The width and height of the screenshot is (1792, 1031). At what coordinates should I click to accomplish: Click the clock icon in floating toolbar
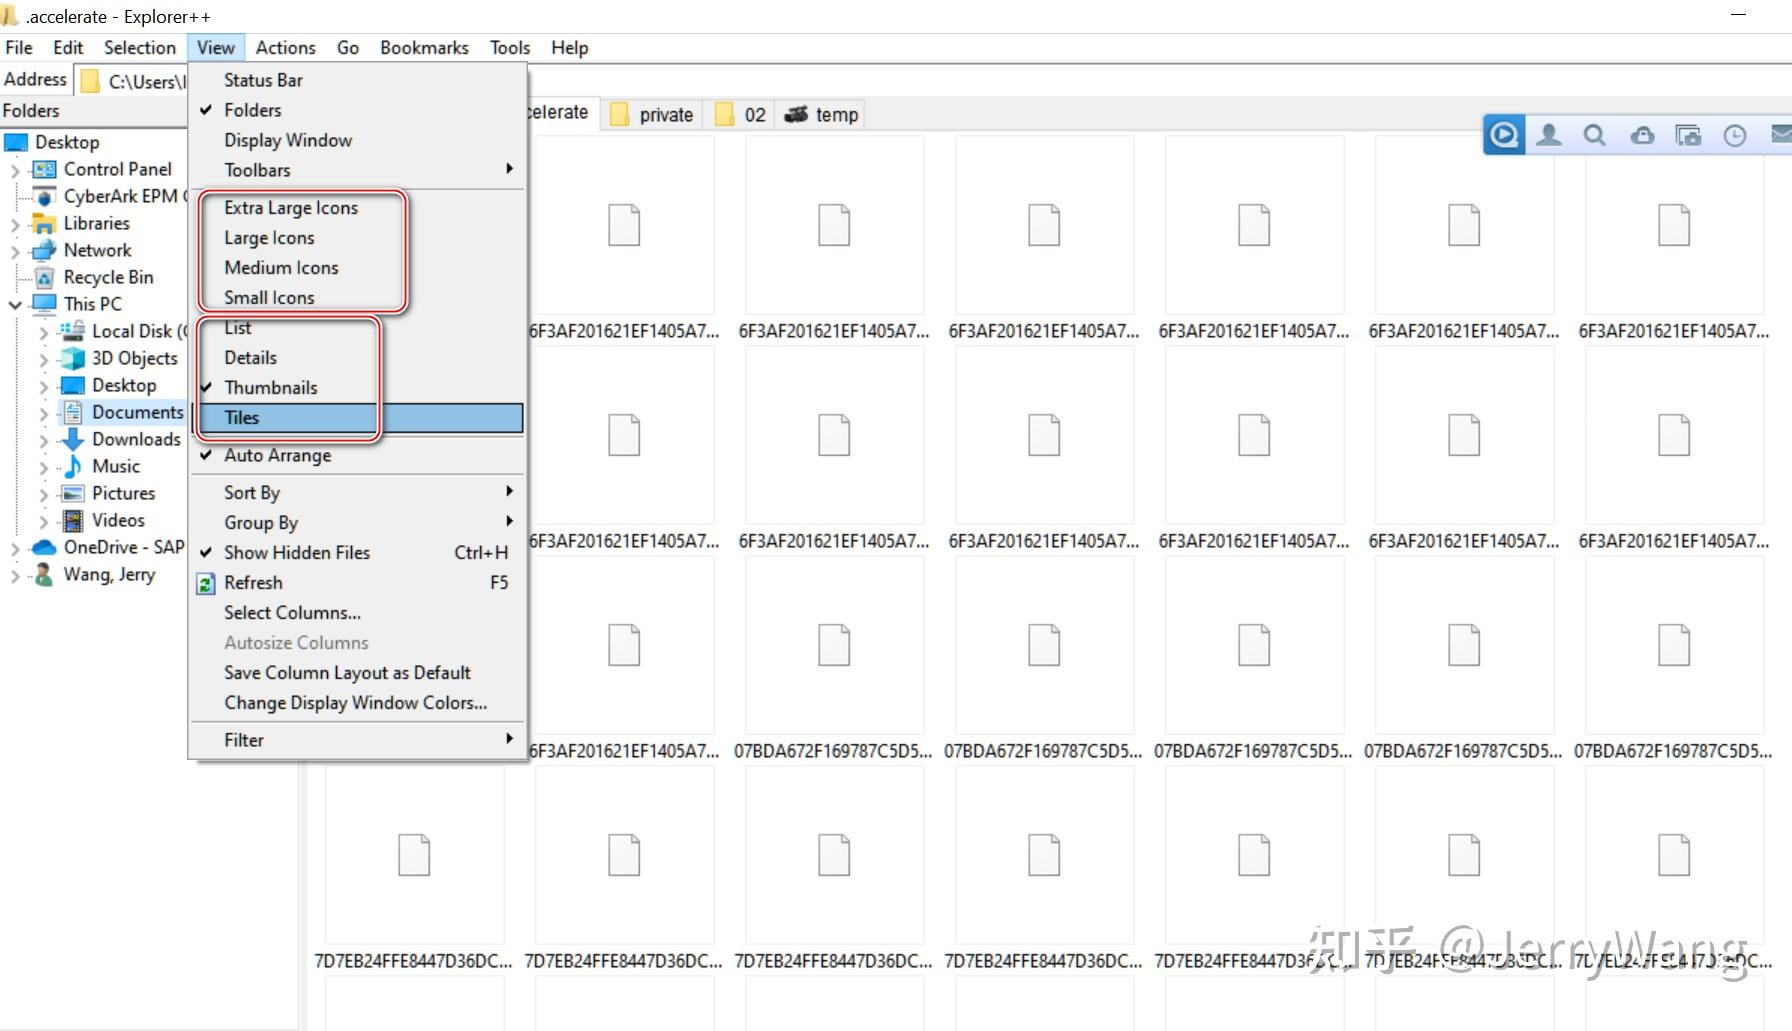point(1735,135)
